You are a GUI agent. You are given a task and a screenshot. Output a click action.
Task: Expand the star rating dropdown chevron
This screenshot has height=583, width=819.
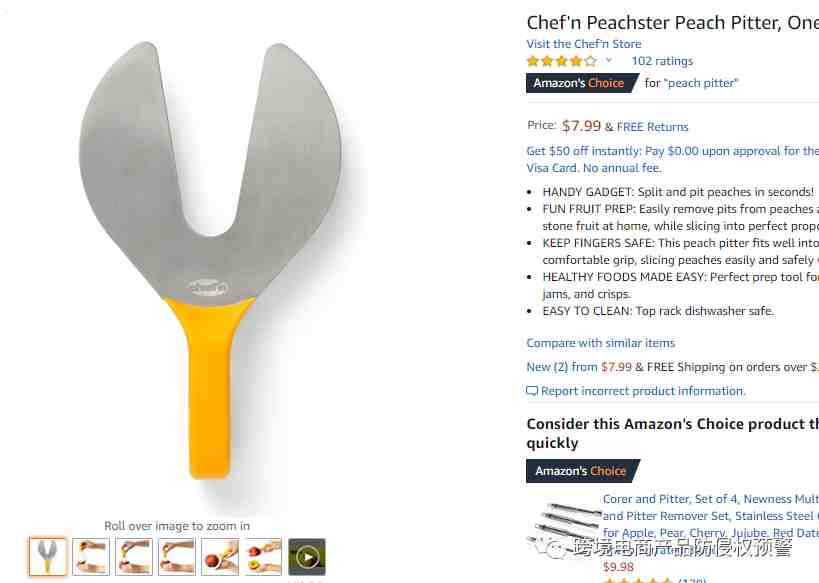coord(609,61)
